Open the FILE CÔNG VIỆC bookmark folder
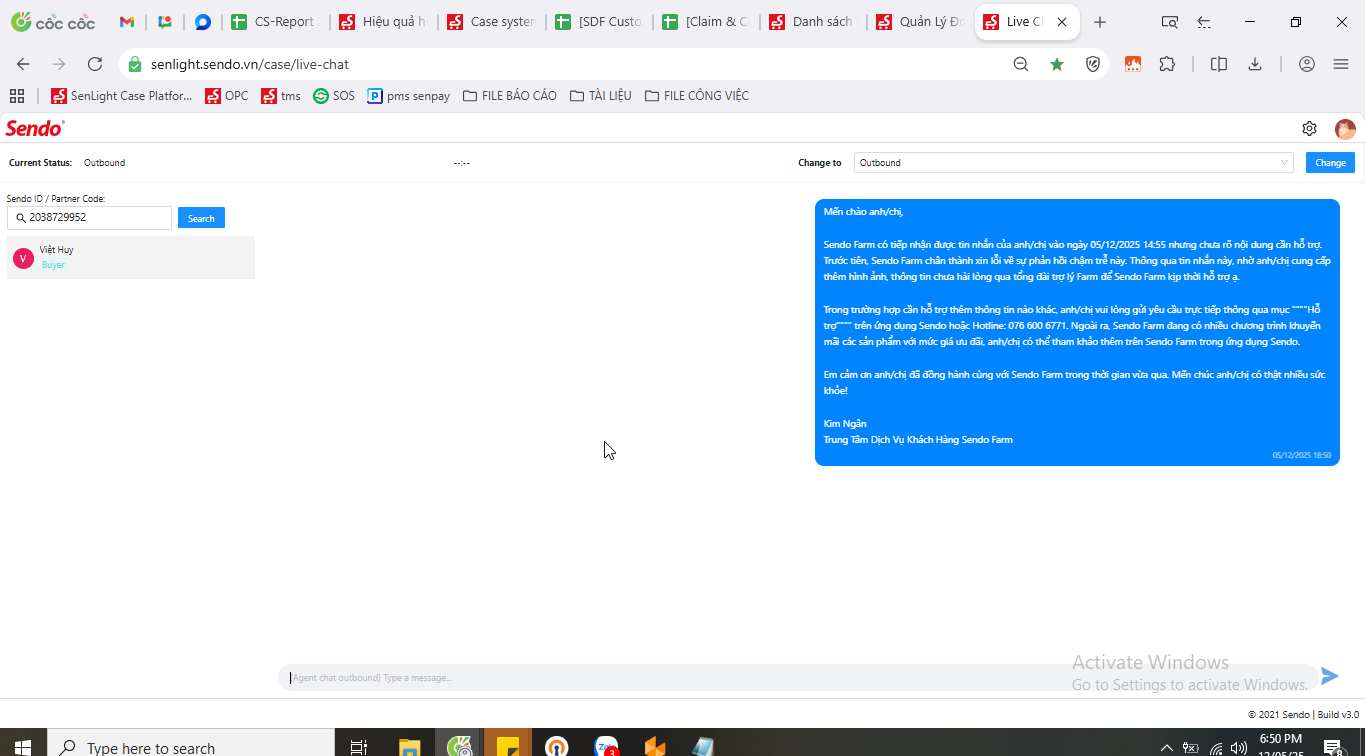The height and width of the screenshot is (756, 1365). click(x=697, y=96)
